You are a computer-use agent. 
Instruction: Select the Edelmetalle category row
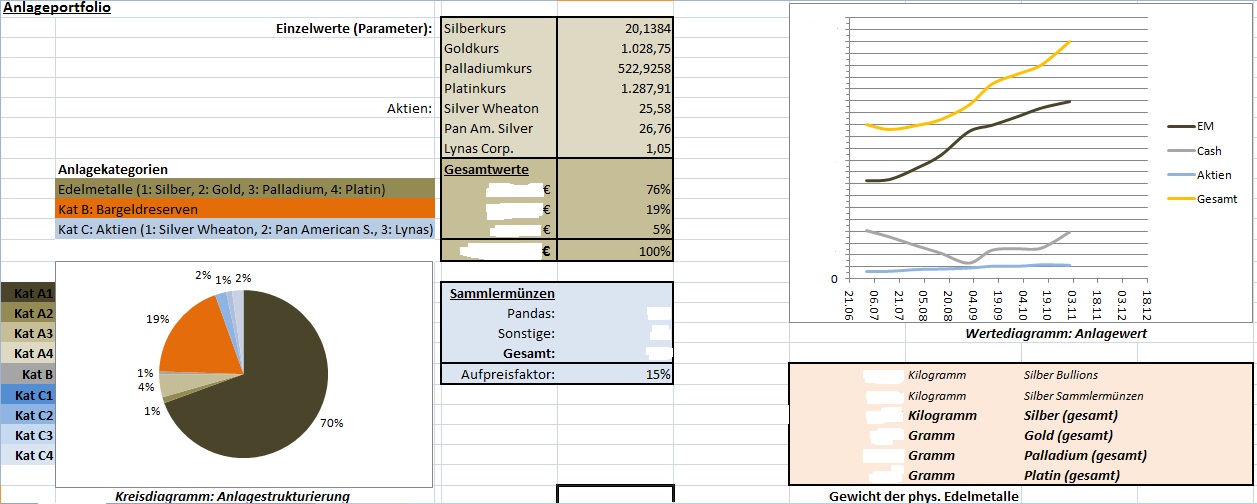[245, 189]
